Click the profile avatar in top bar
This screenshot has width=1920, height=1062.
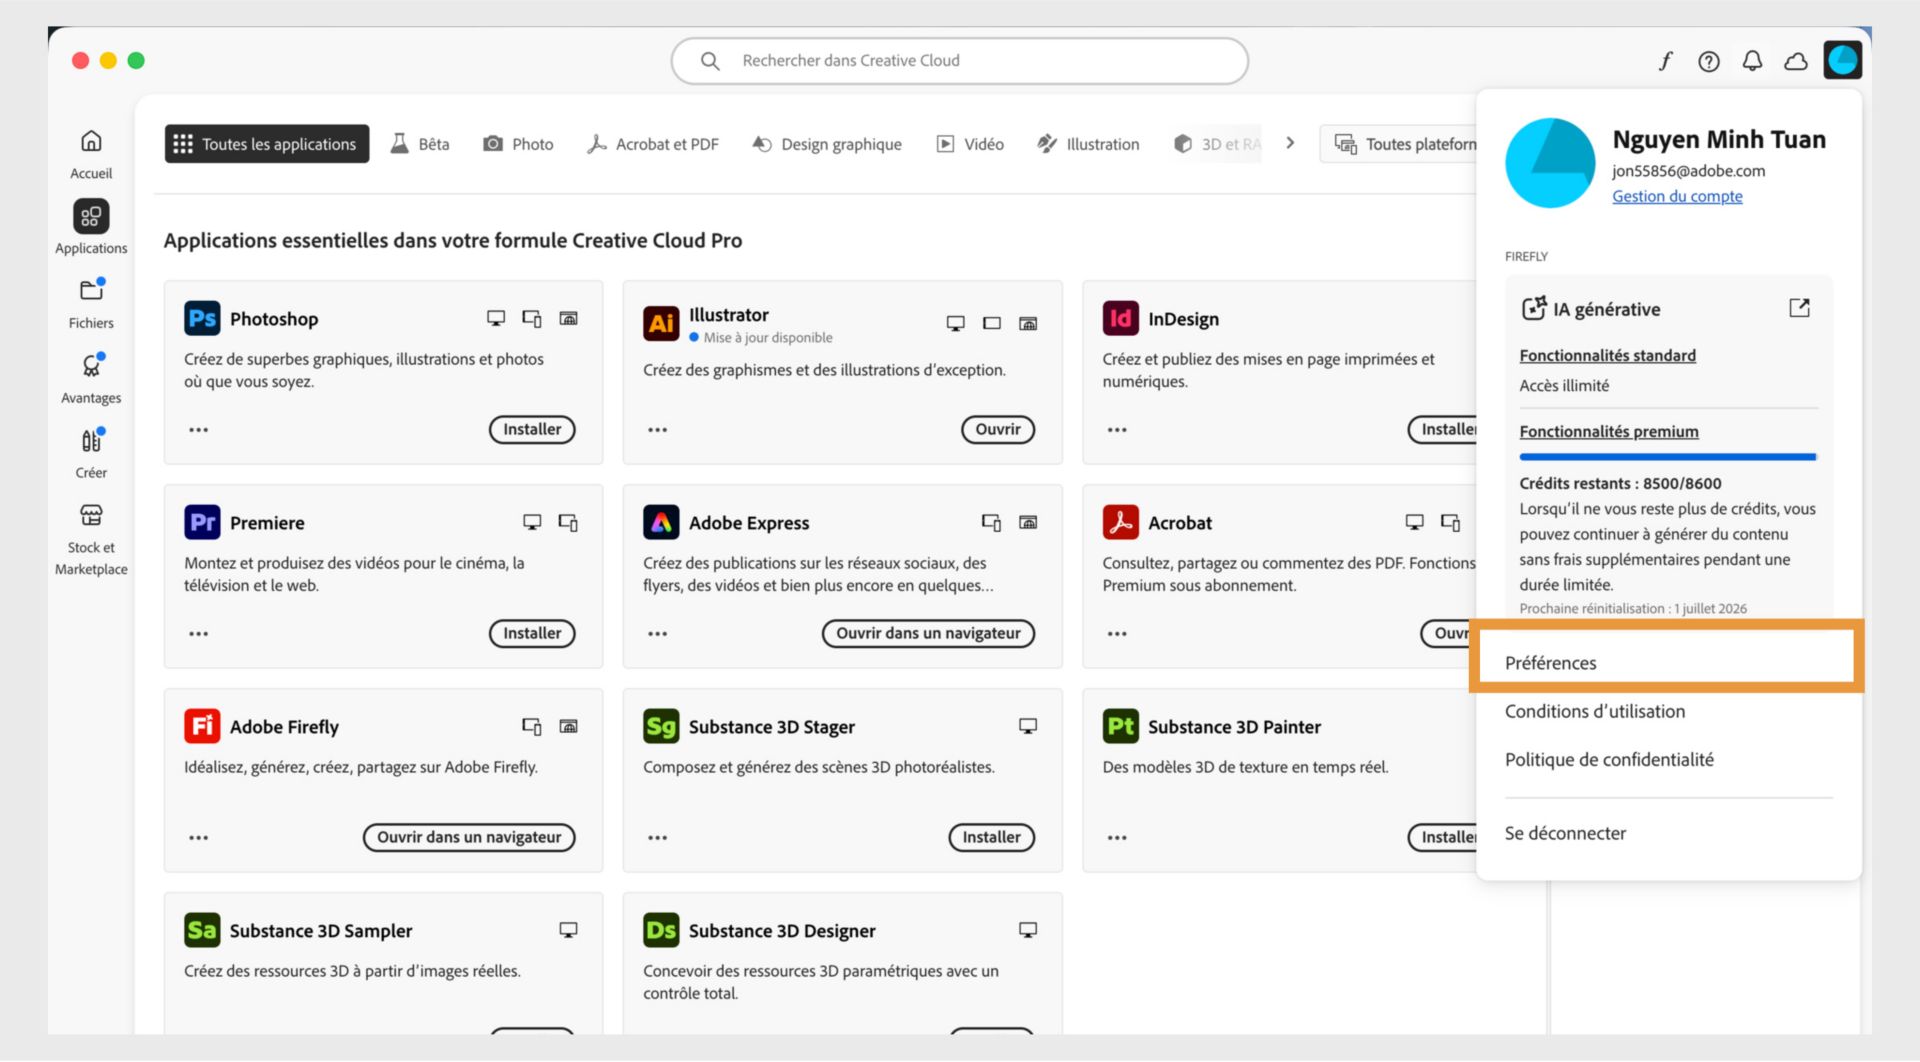1842,60
